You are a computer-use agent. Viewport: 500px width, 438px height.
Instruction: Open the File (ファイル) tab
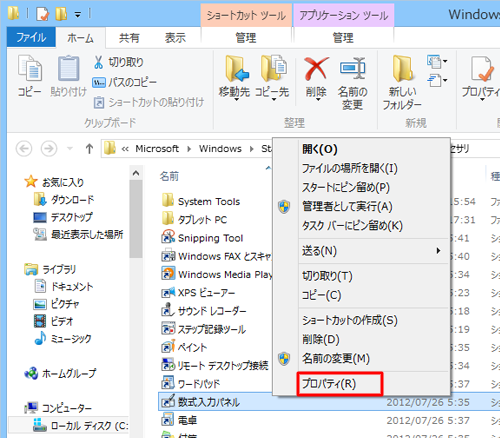click(x=31, y=37)
